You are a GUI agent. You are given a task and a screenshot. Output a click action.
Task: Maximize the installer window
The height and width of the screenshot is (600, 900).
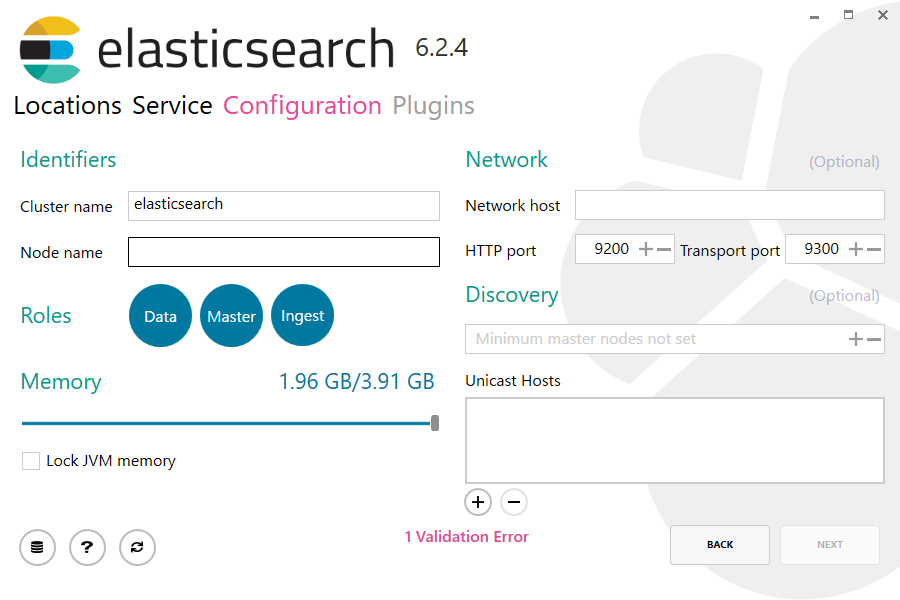(x=848, y=15)
